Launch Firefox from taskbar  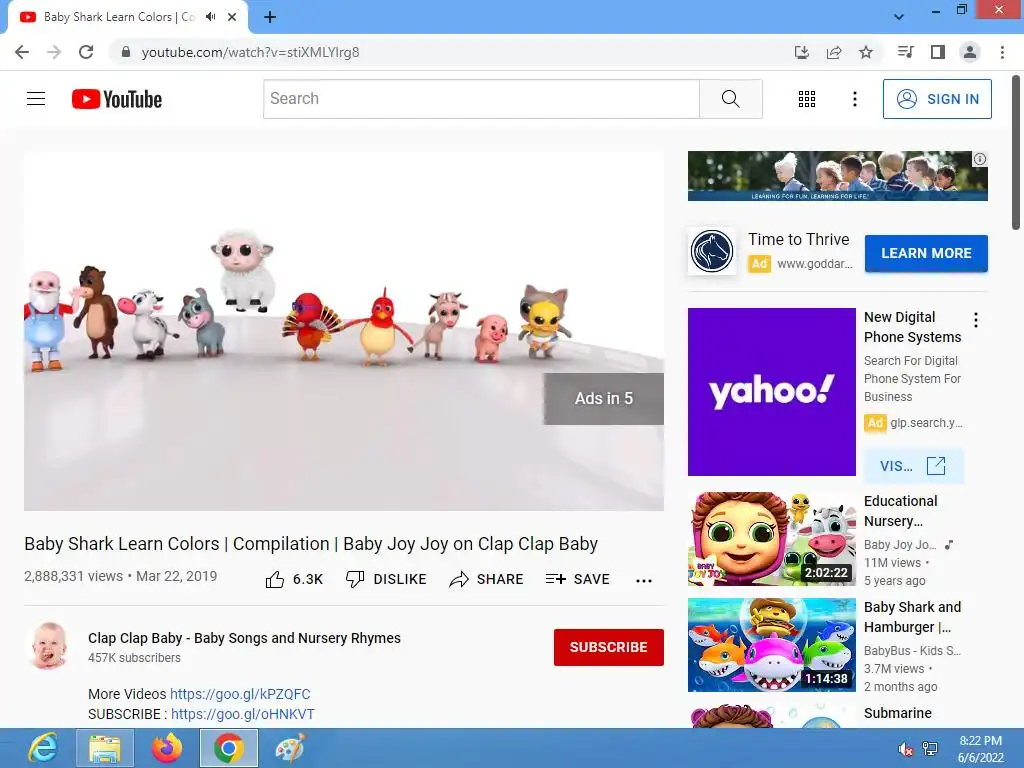point(167,748)
